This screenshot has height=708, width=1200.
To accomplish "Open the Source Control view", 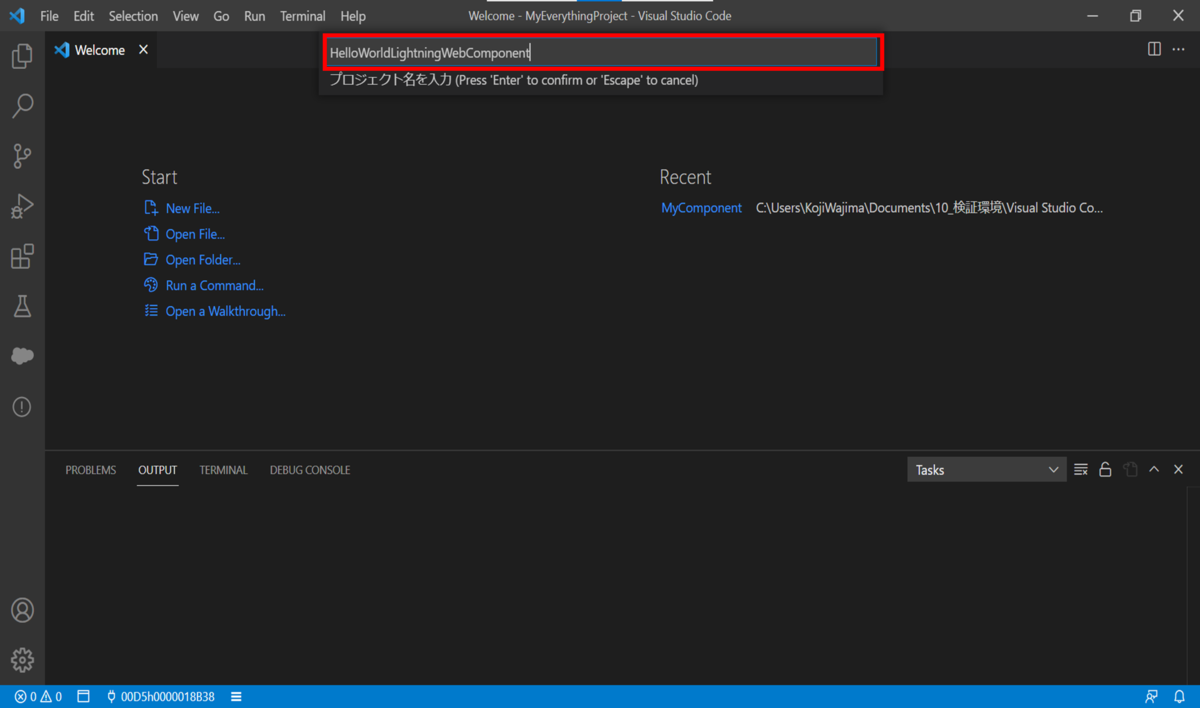I will [22, 156].
